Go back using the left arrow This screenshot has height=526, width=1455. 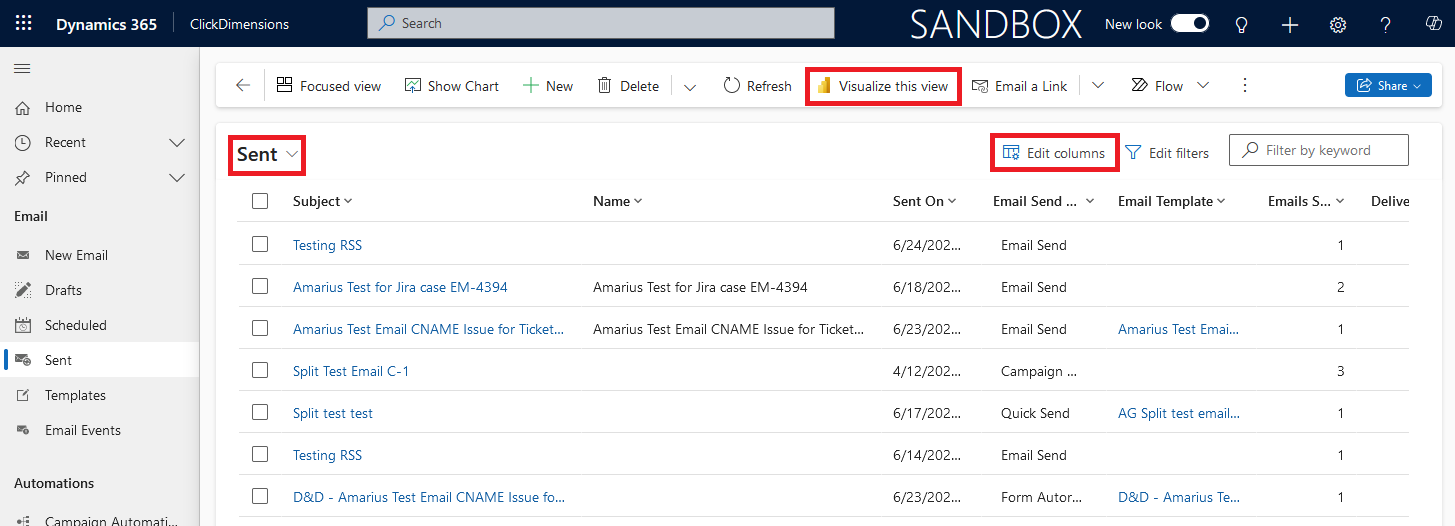(x=243, y=86)
